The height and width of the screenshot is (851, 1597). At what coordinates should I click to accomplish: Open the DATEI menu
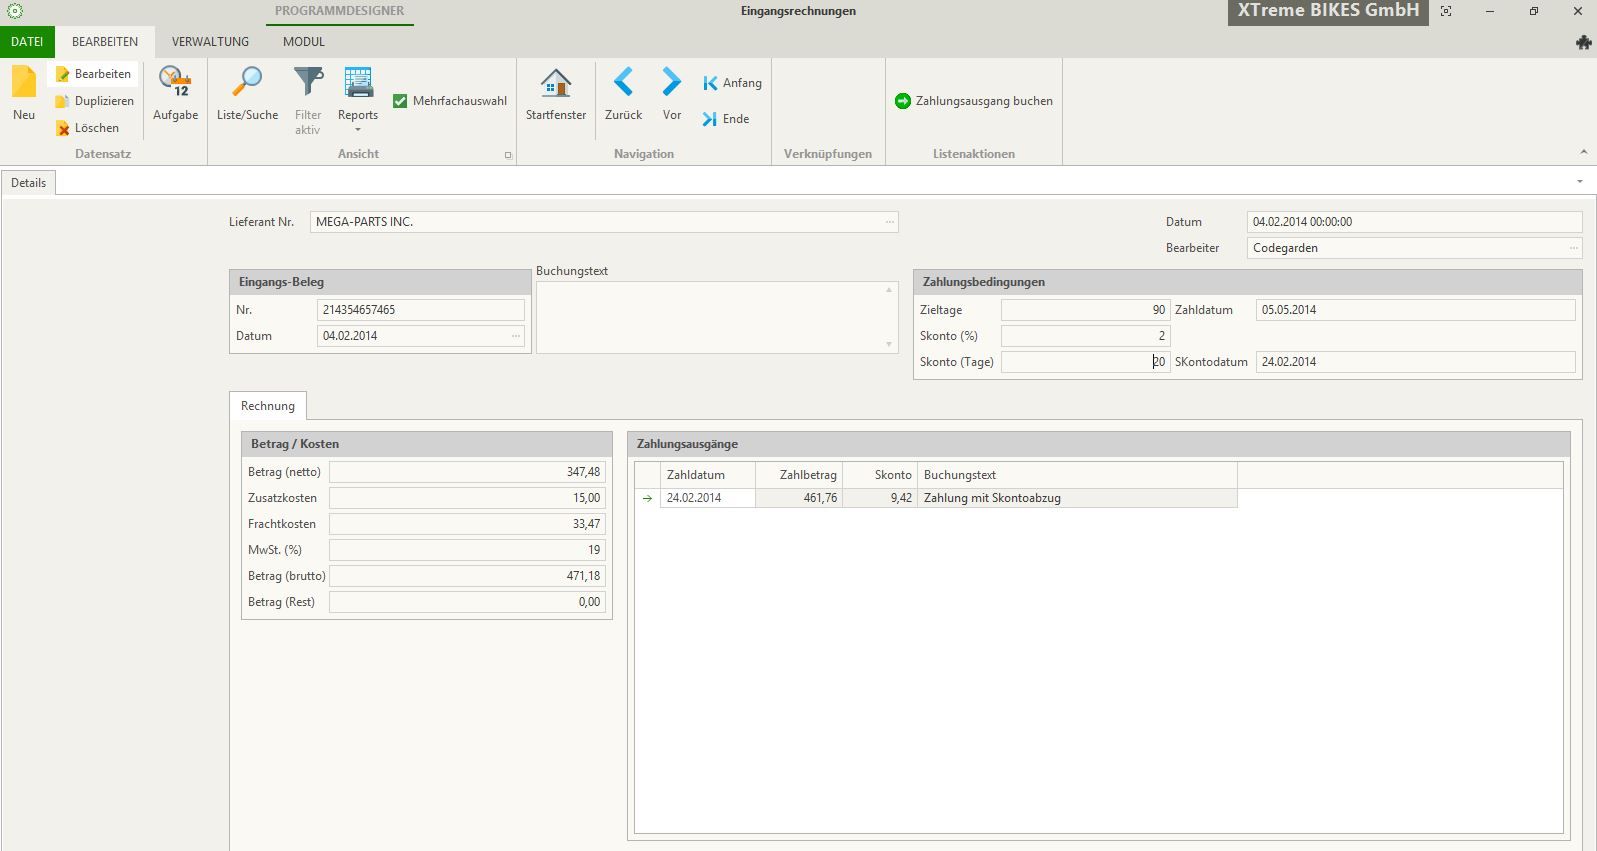(27, 42)
